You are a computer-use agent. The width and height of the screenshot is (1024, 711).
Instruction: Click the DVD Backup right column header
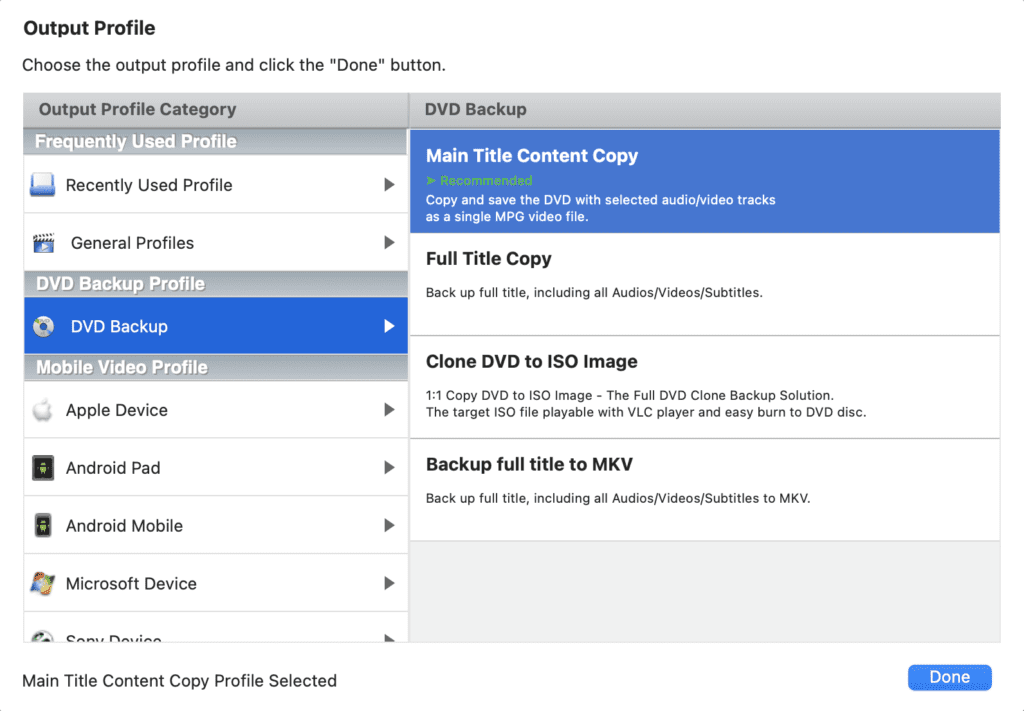tap(705, 110)
